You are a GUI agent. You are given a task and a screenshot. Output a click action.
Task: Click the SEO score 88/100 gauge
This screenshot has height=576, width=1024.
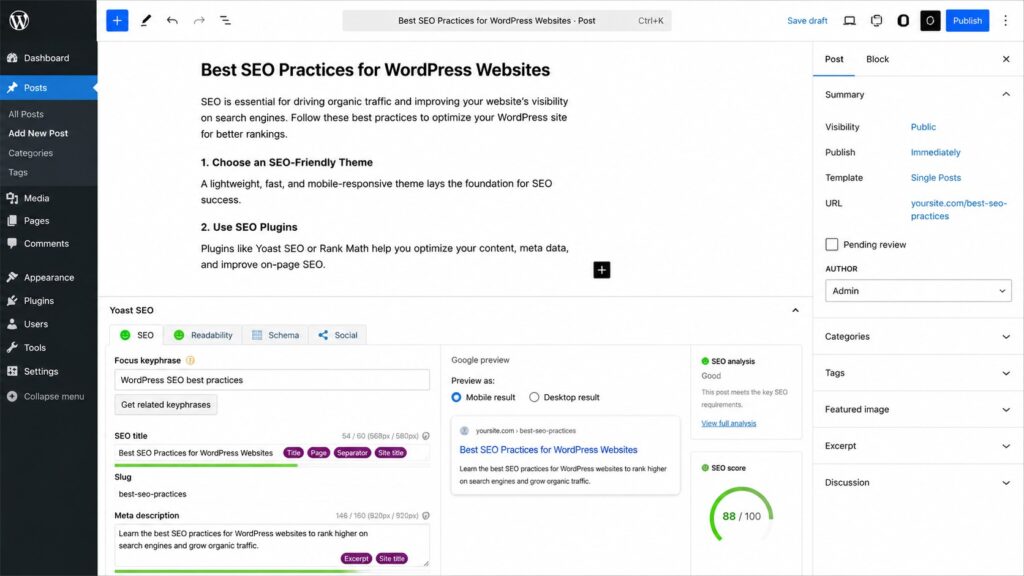pos(741,515)
